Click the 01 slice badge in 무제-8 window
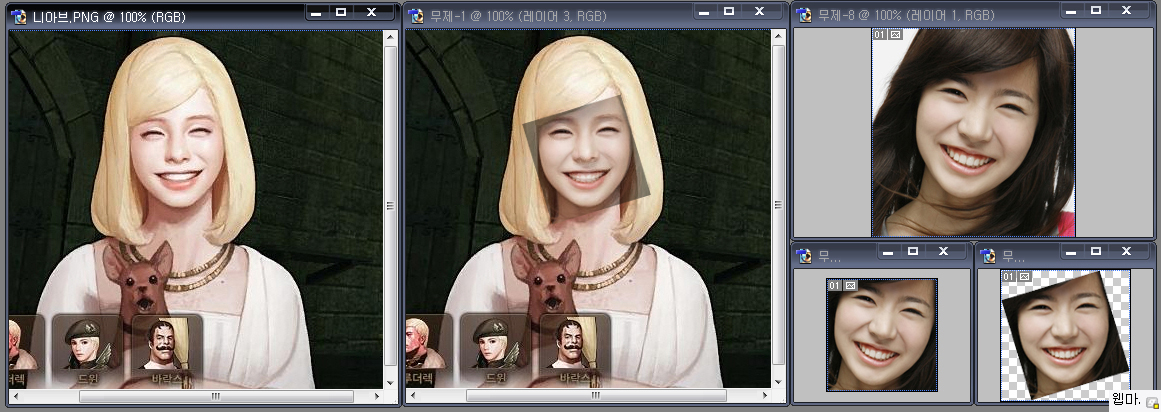This screenshot has width=1161, height=412. (880, 34)
